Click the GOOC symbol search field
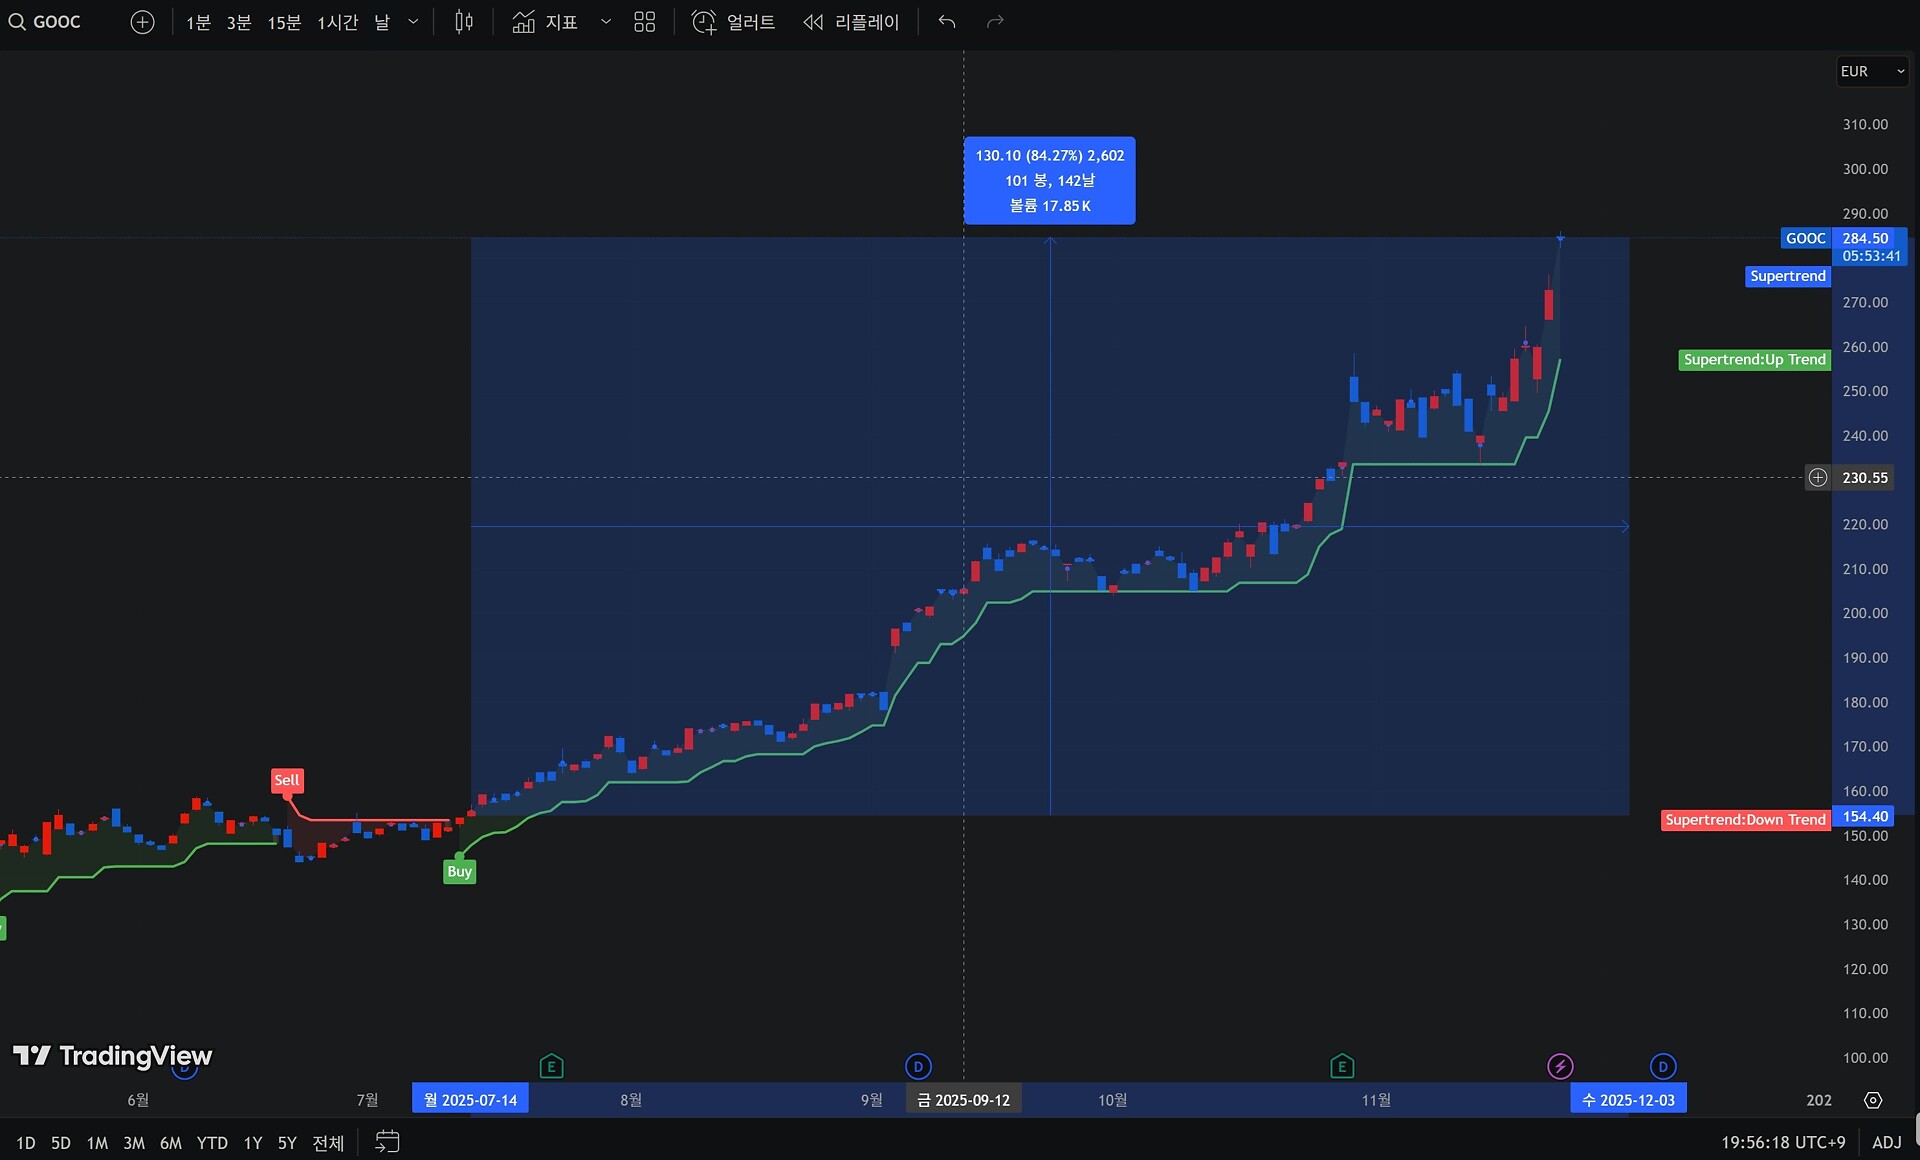The image size is (1920, 1160). tap(56, 22)
